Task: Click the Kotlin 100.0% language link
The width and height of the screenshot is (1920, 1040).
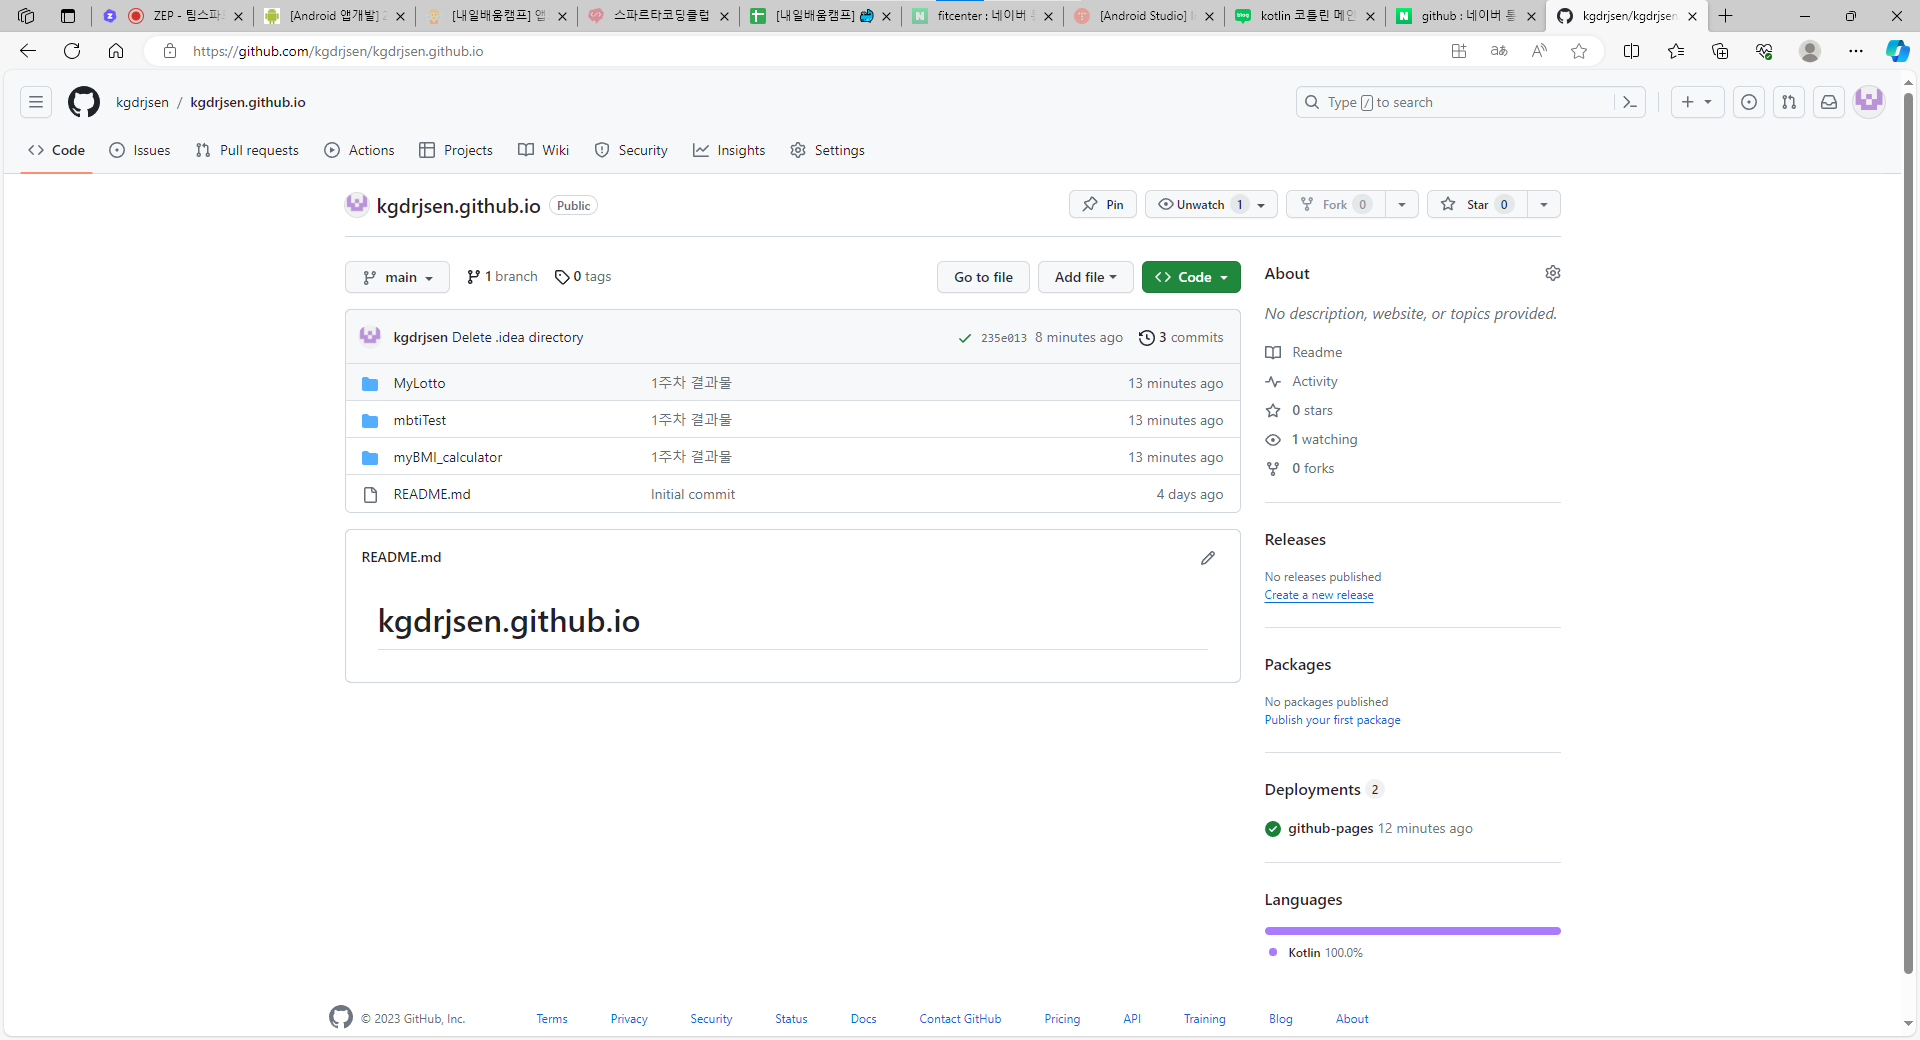Action: point(1324,953)
